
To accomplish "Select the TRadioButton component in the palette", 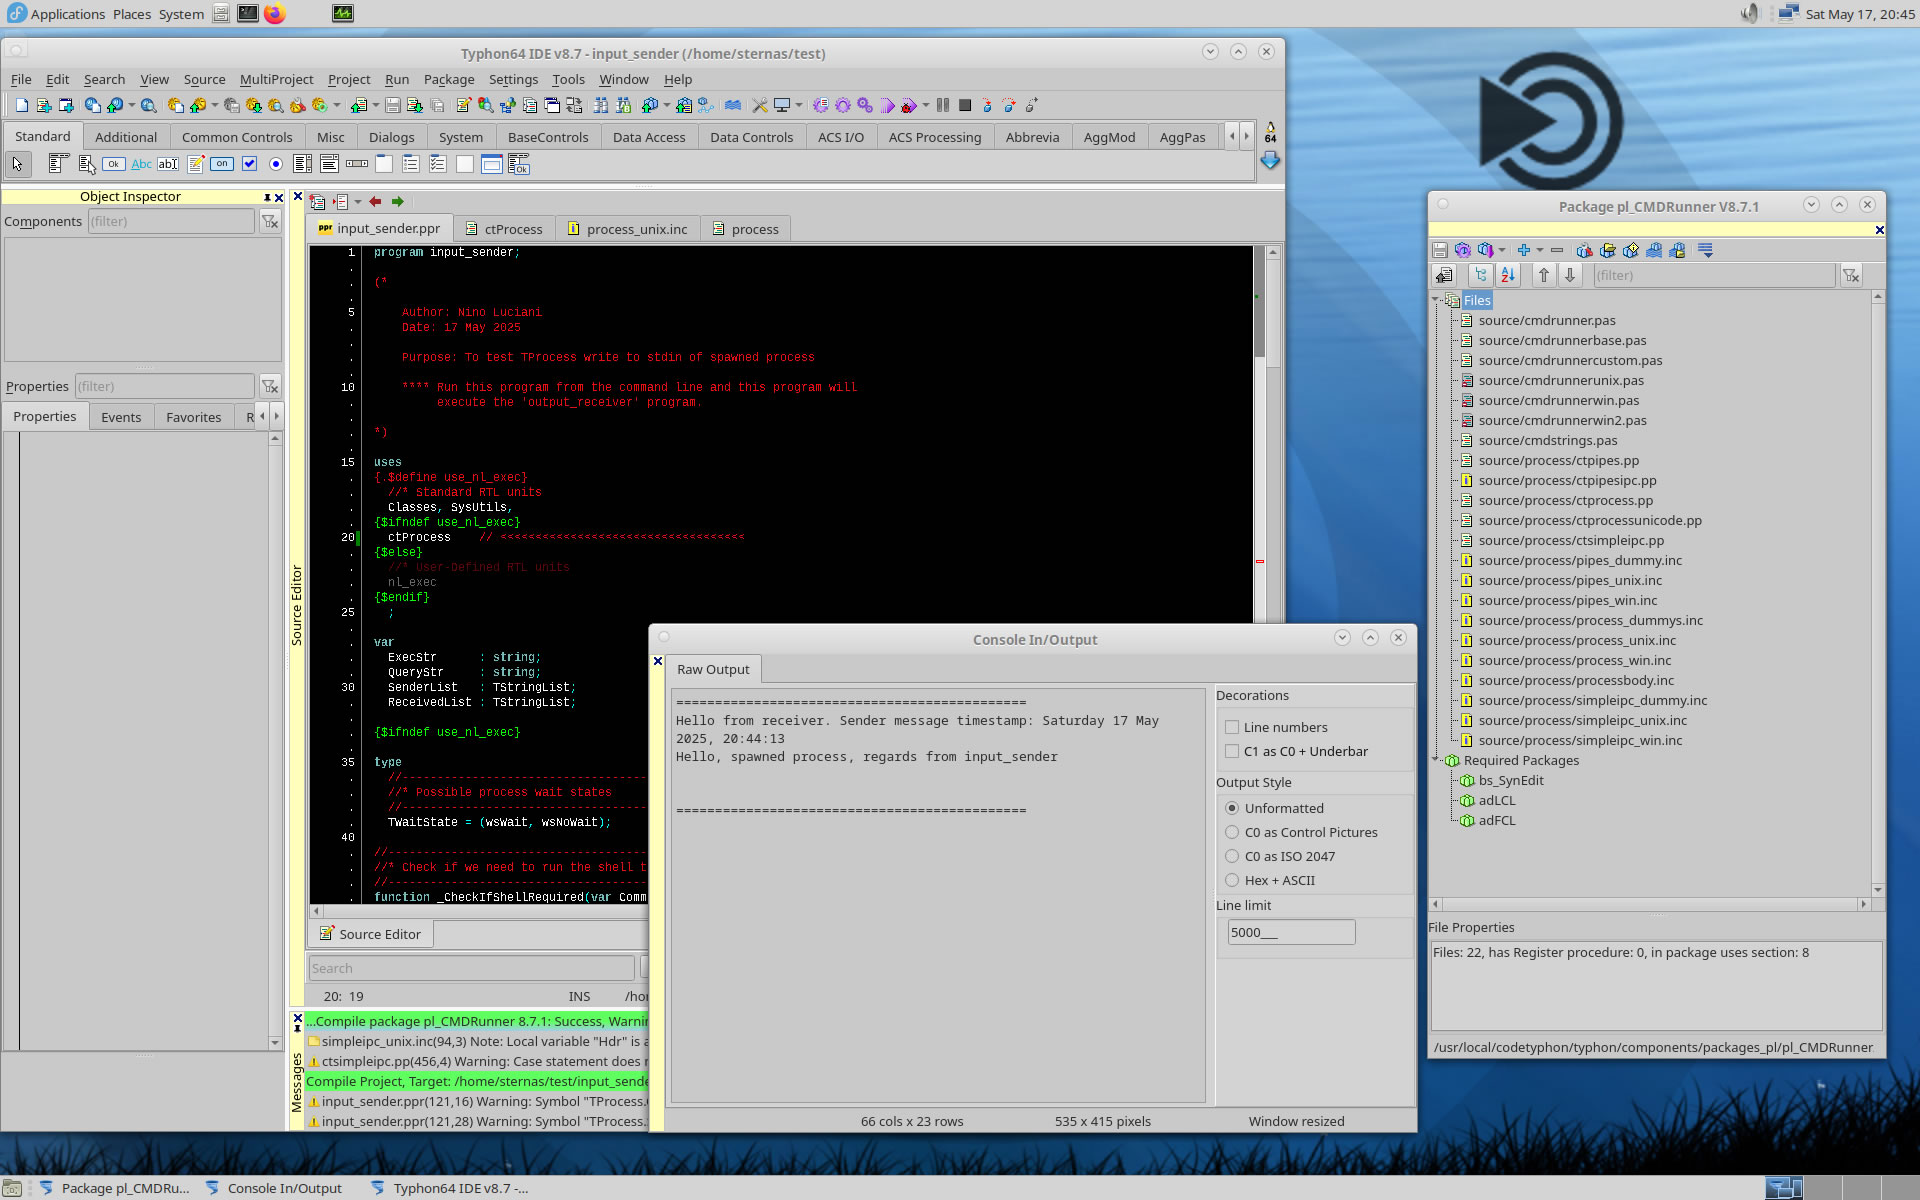I will (x=276, y=164).
